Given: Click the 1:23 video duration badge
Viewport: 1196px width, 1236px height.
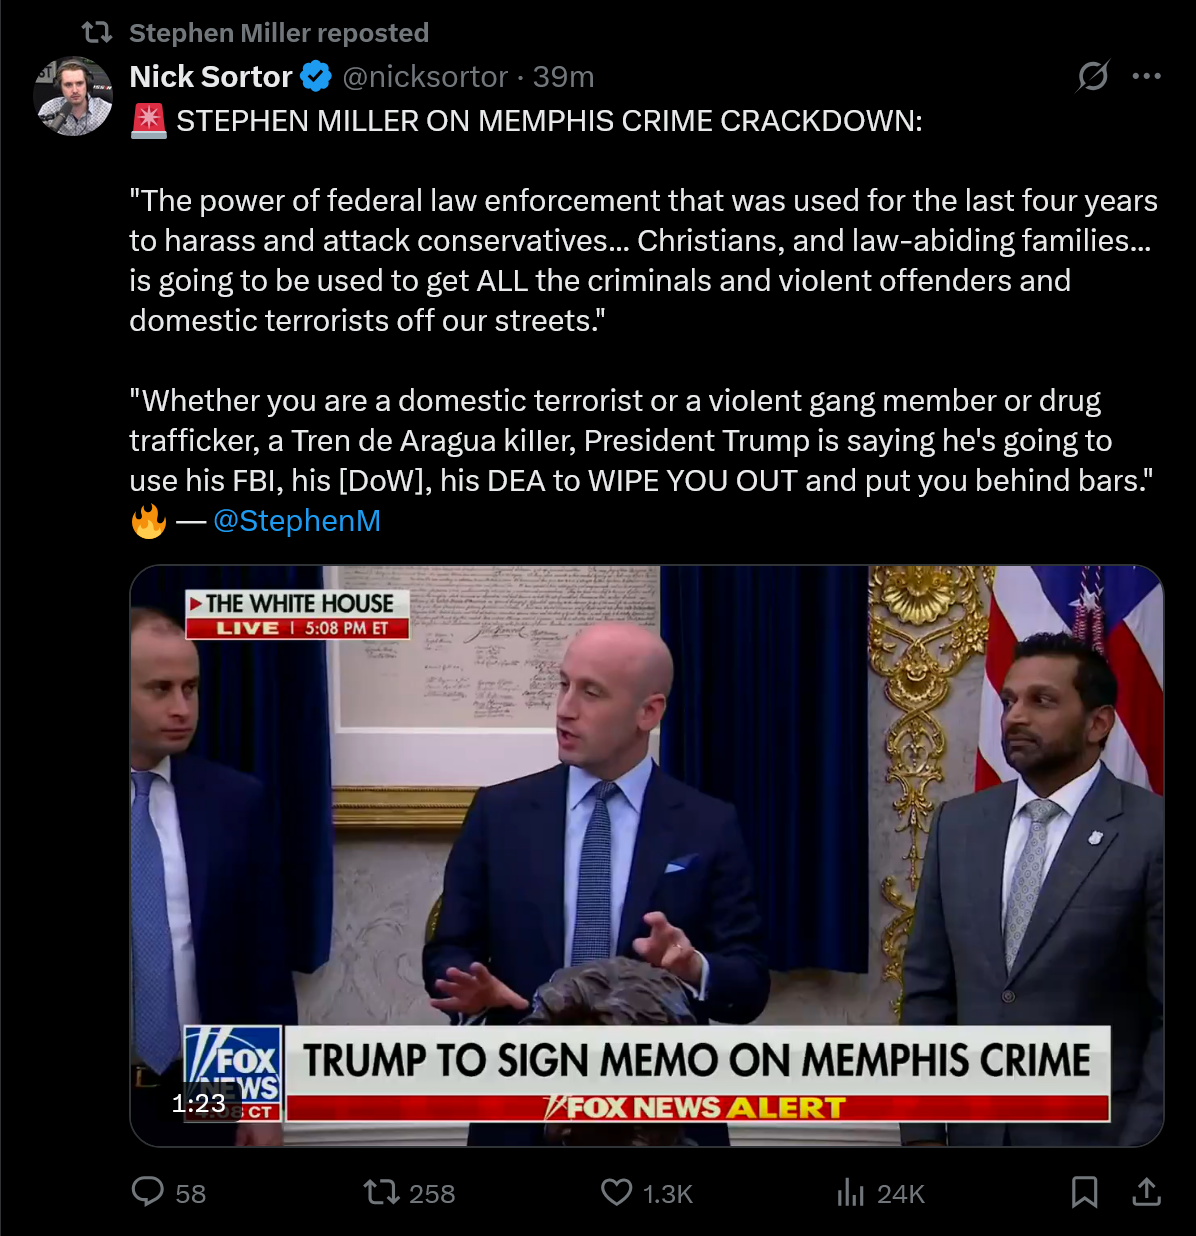Looking at the screenshot, I should 198,1103.
